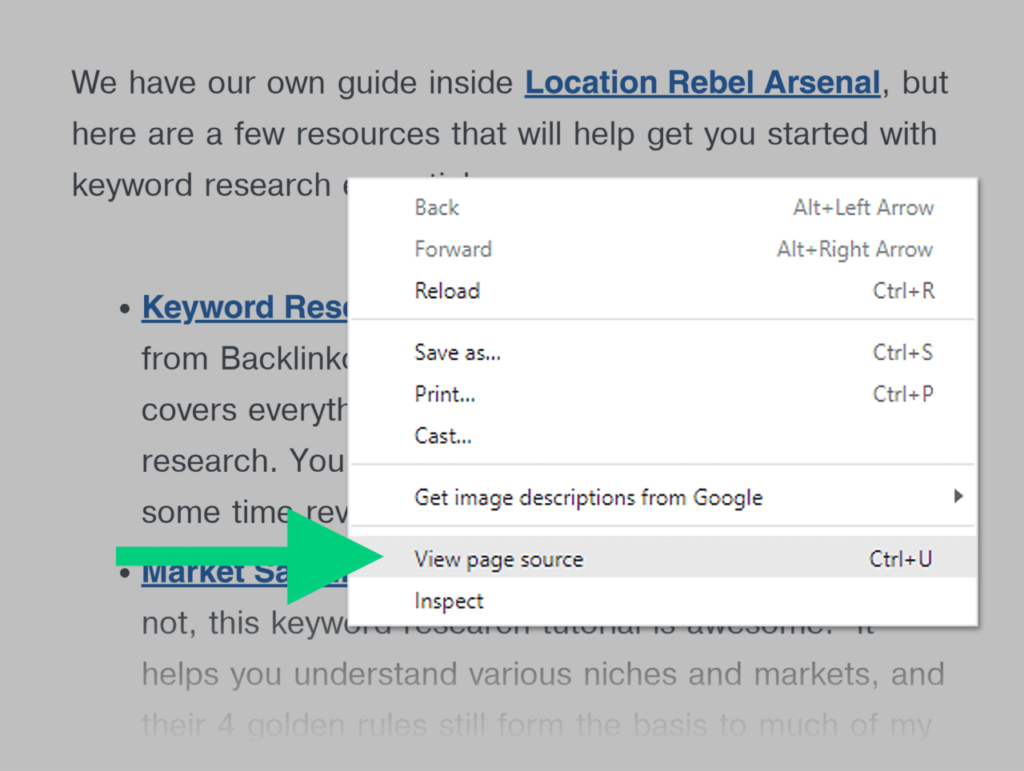Click the Ctrl+R shortcut label
The width and height of the screenshot is (1024, 771).
pyautogui.click(x=903, y=291)
